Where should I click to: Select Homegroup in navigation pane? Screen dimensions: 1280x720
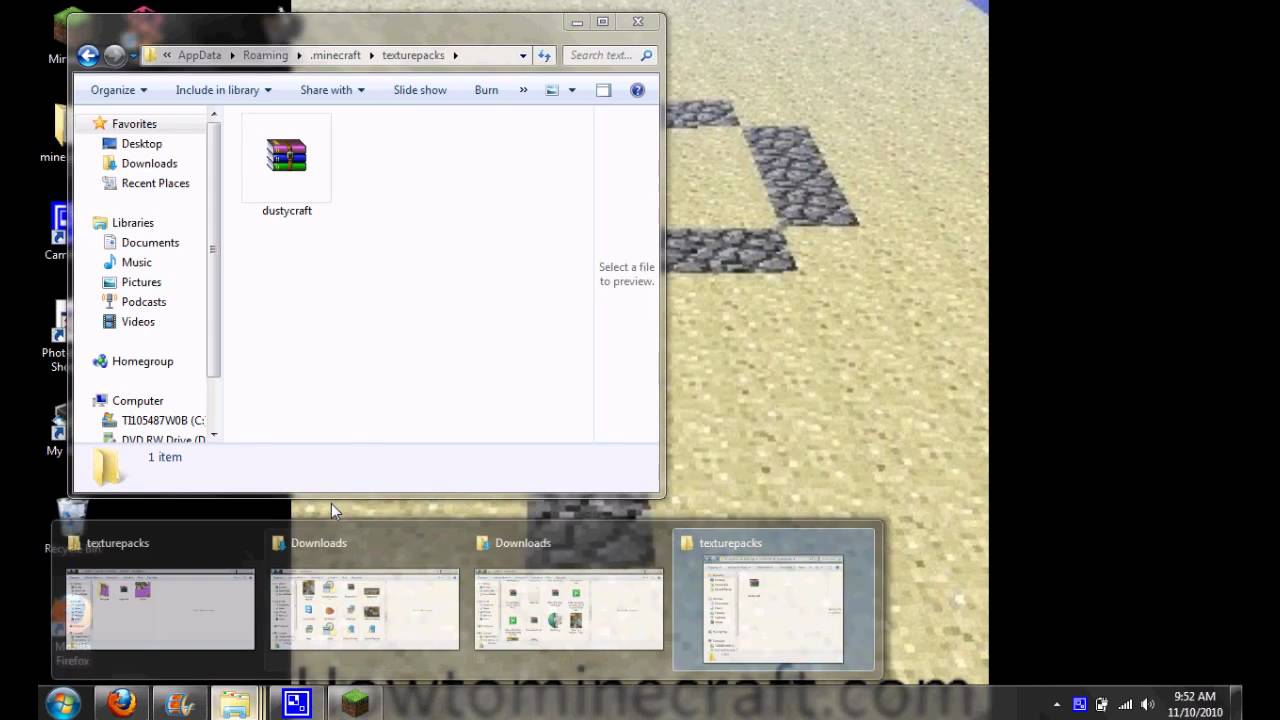[142, 361]
